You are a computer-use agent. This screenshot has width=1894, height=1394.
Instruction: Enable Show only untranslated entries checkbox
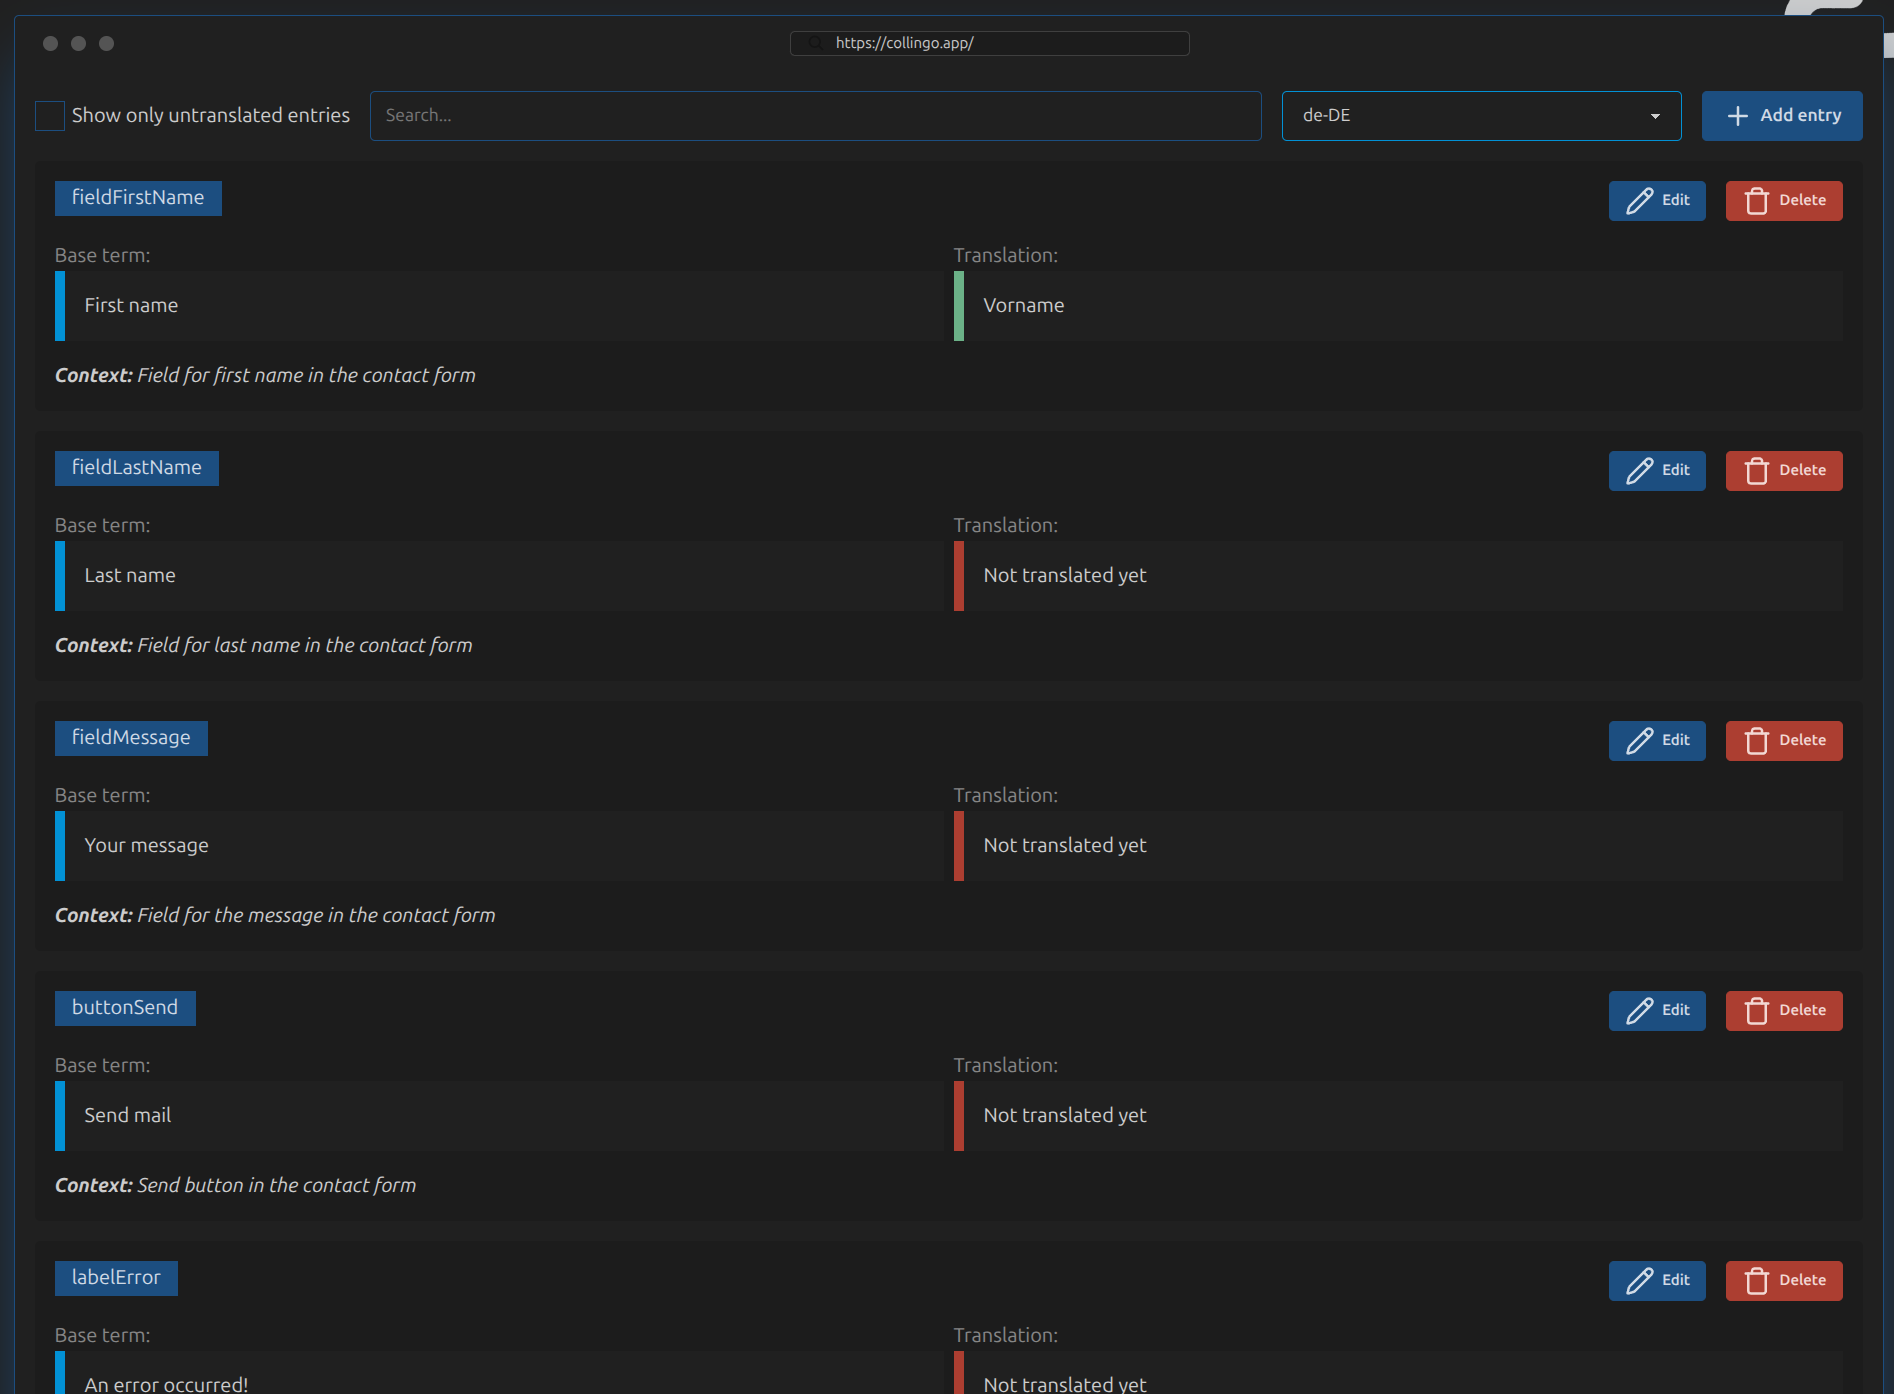[x=50, y=116]
